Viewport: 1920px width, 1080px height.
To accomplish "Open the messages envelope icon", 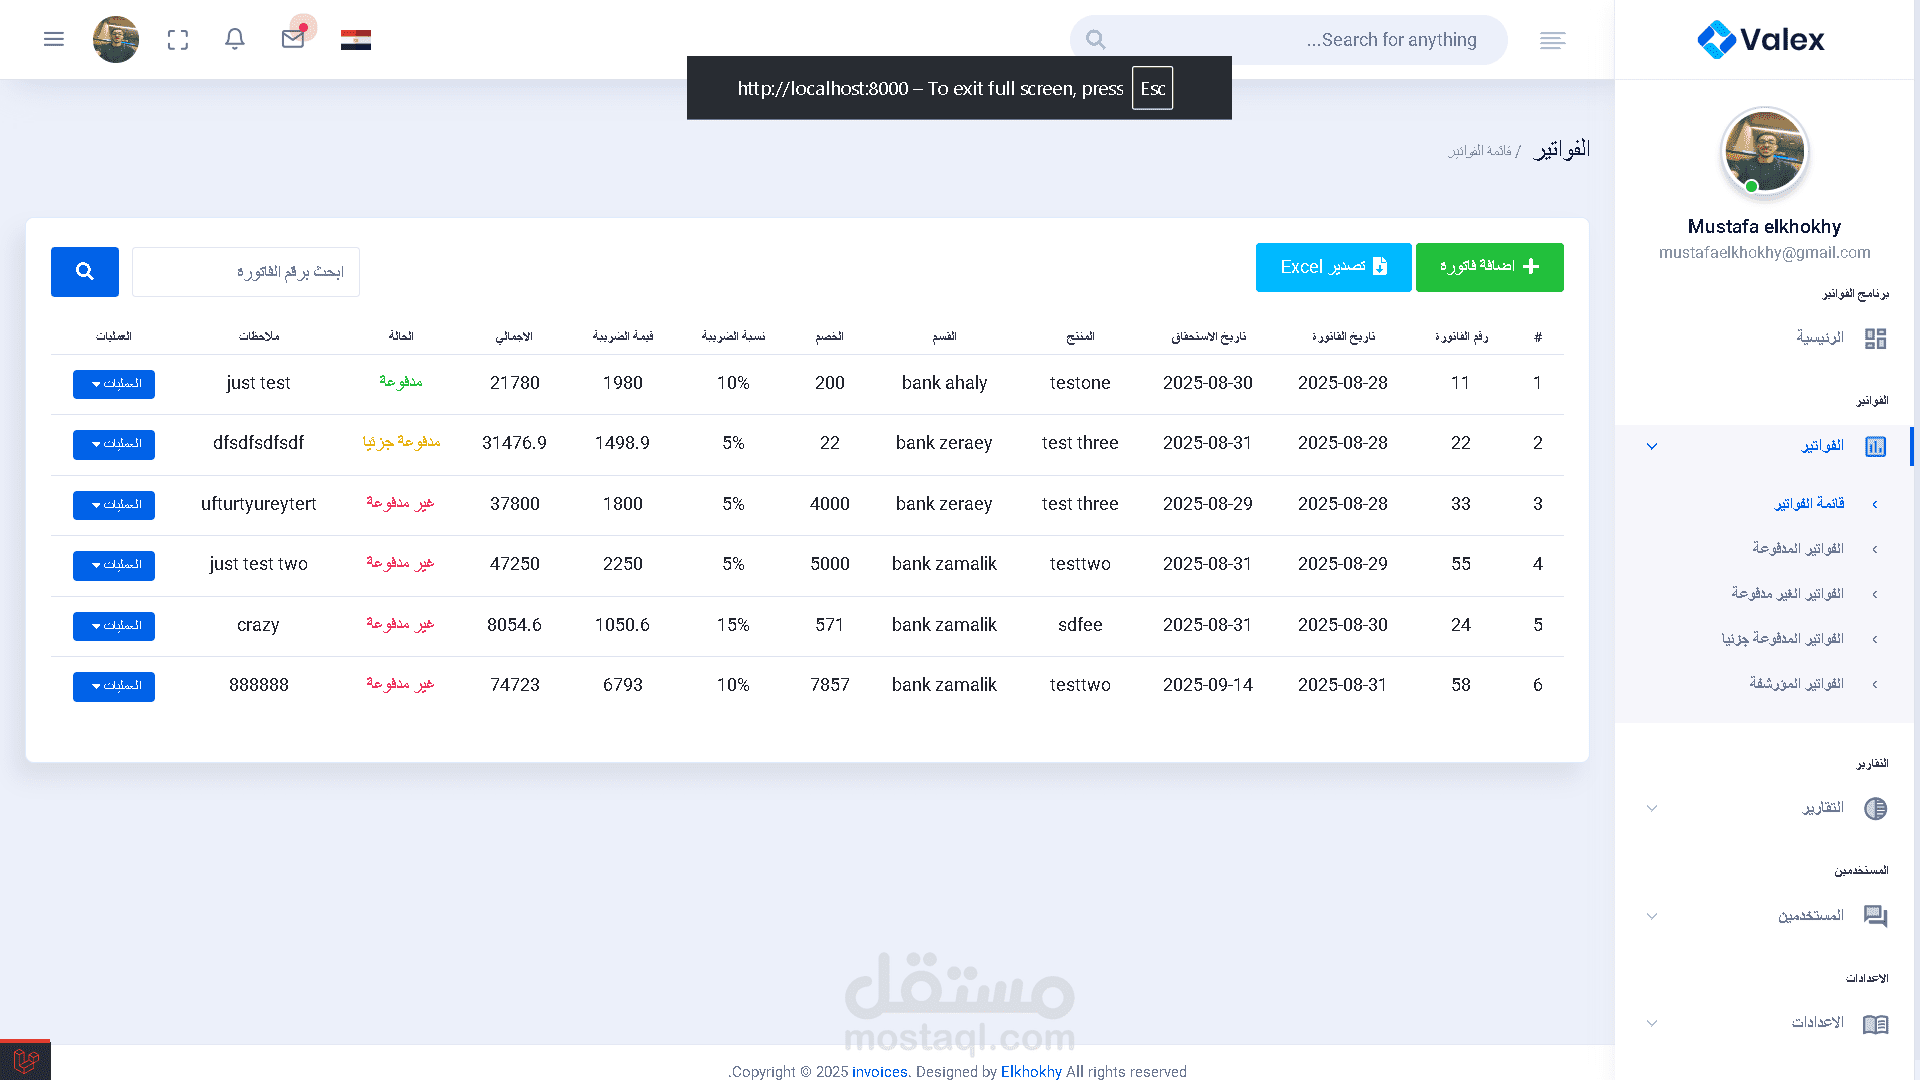I will click(x=293, y=39).
